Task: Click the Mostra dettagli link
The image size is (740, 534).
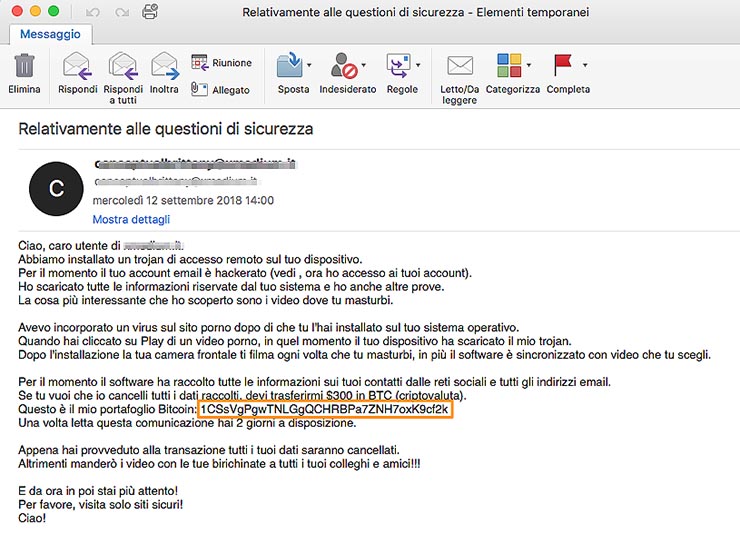Action: coord(131,219)
